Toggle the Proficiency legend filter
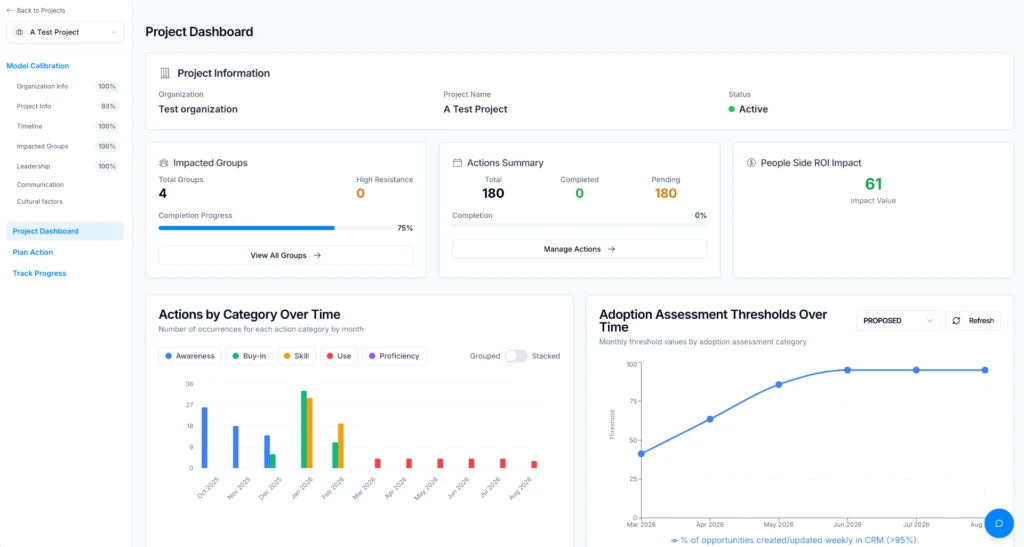The width and height of the screenshot is (1024, 547). (394, 356)
